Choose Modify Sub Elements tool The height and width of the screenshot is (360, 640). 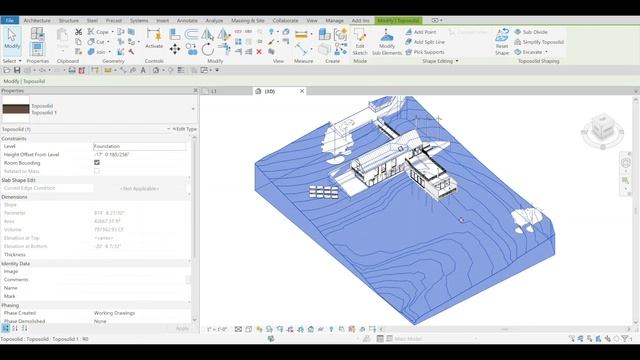tap(387, 41)
